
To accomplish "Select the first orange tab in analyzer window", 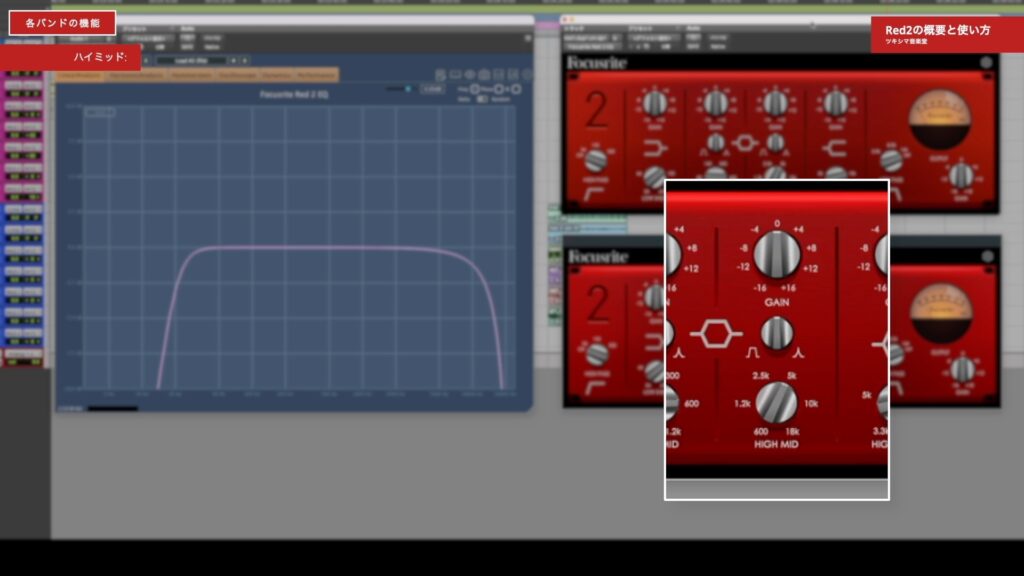I will [x=80, y=75].
